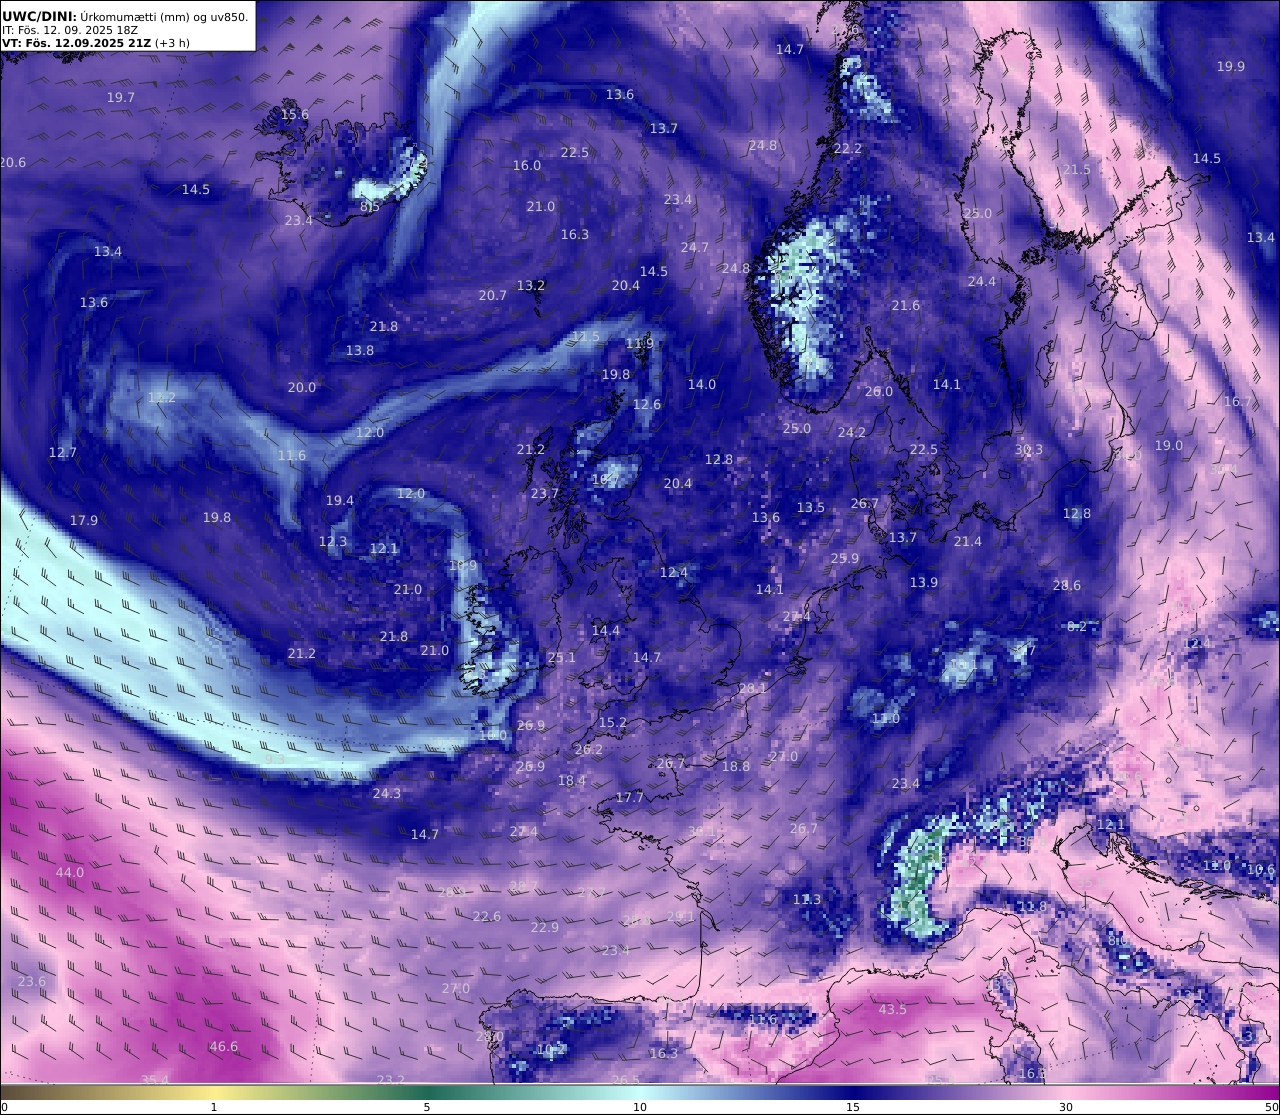Click the map value 13.5
Viewport: 1280px width, 1115px height.
[811, 508]
